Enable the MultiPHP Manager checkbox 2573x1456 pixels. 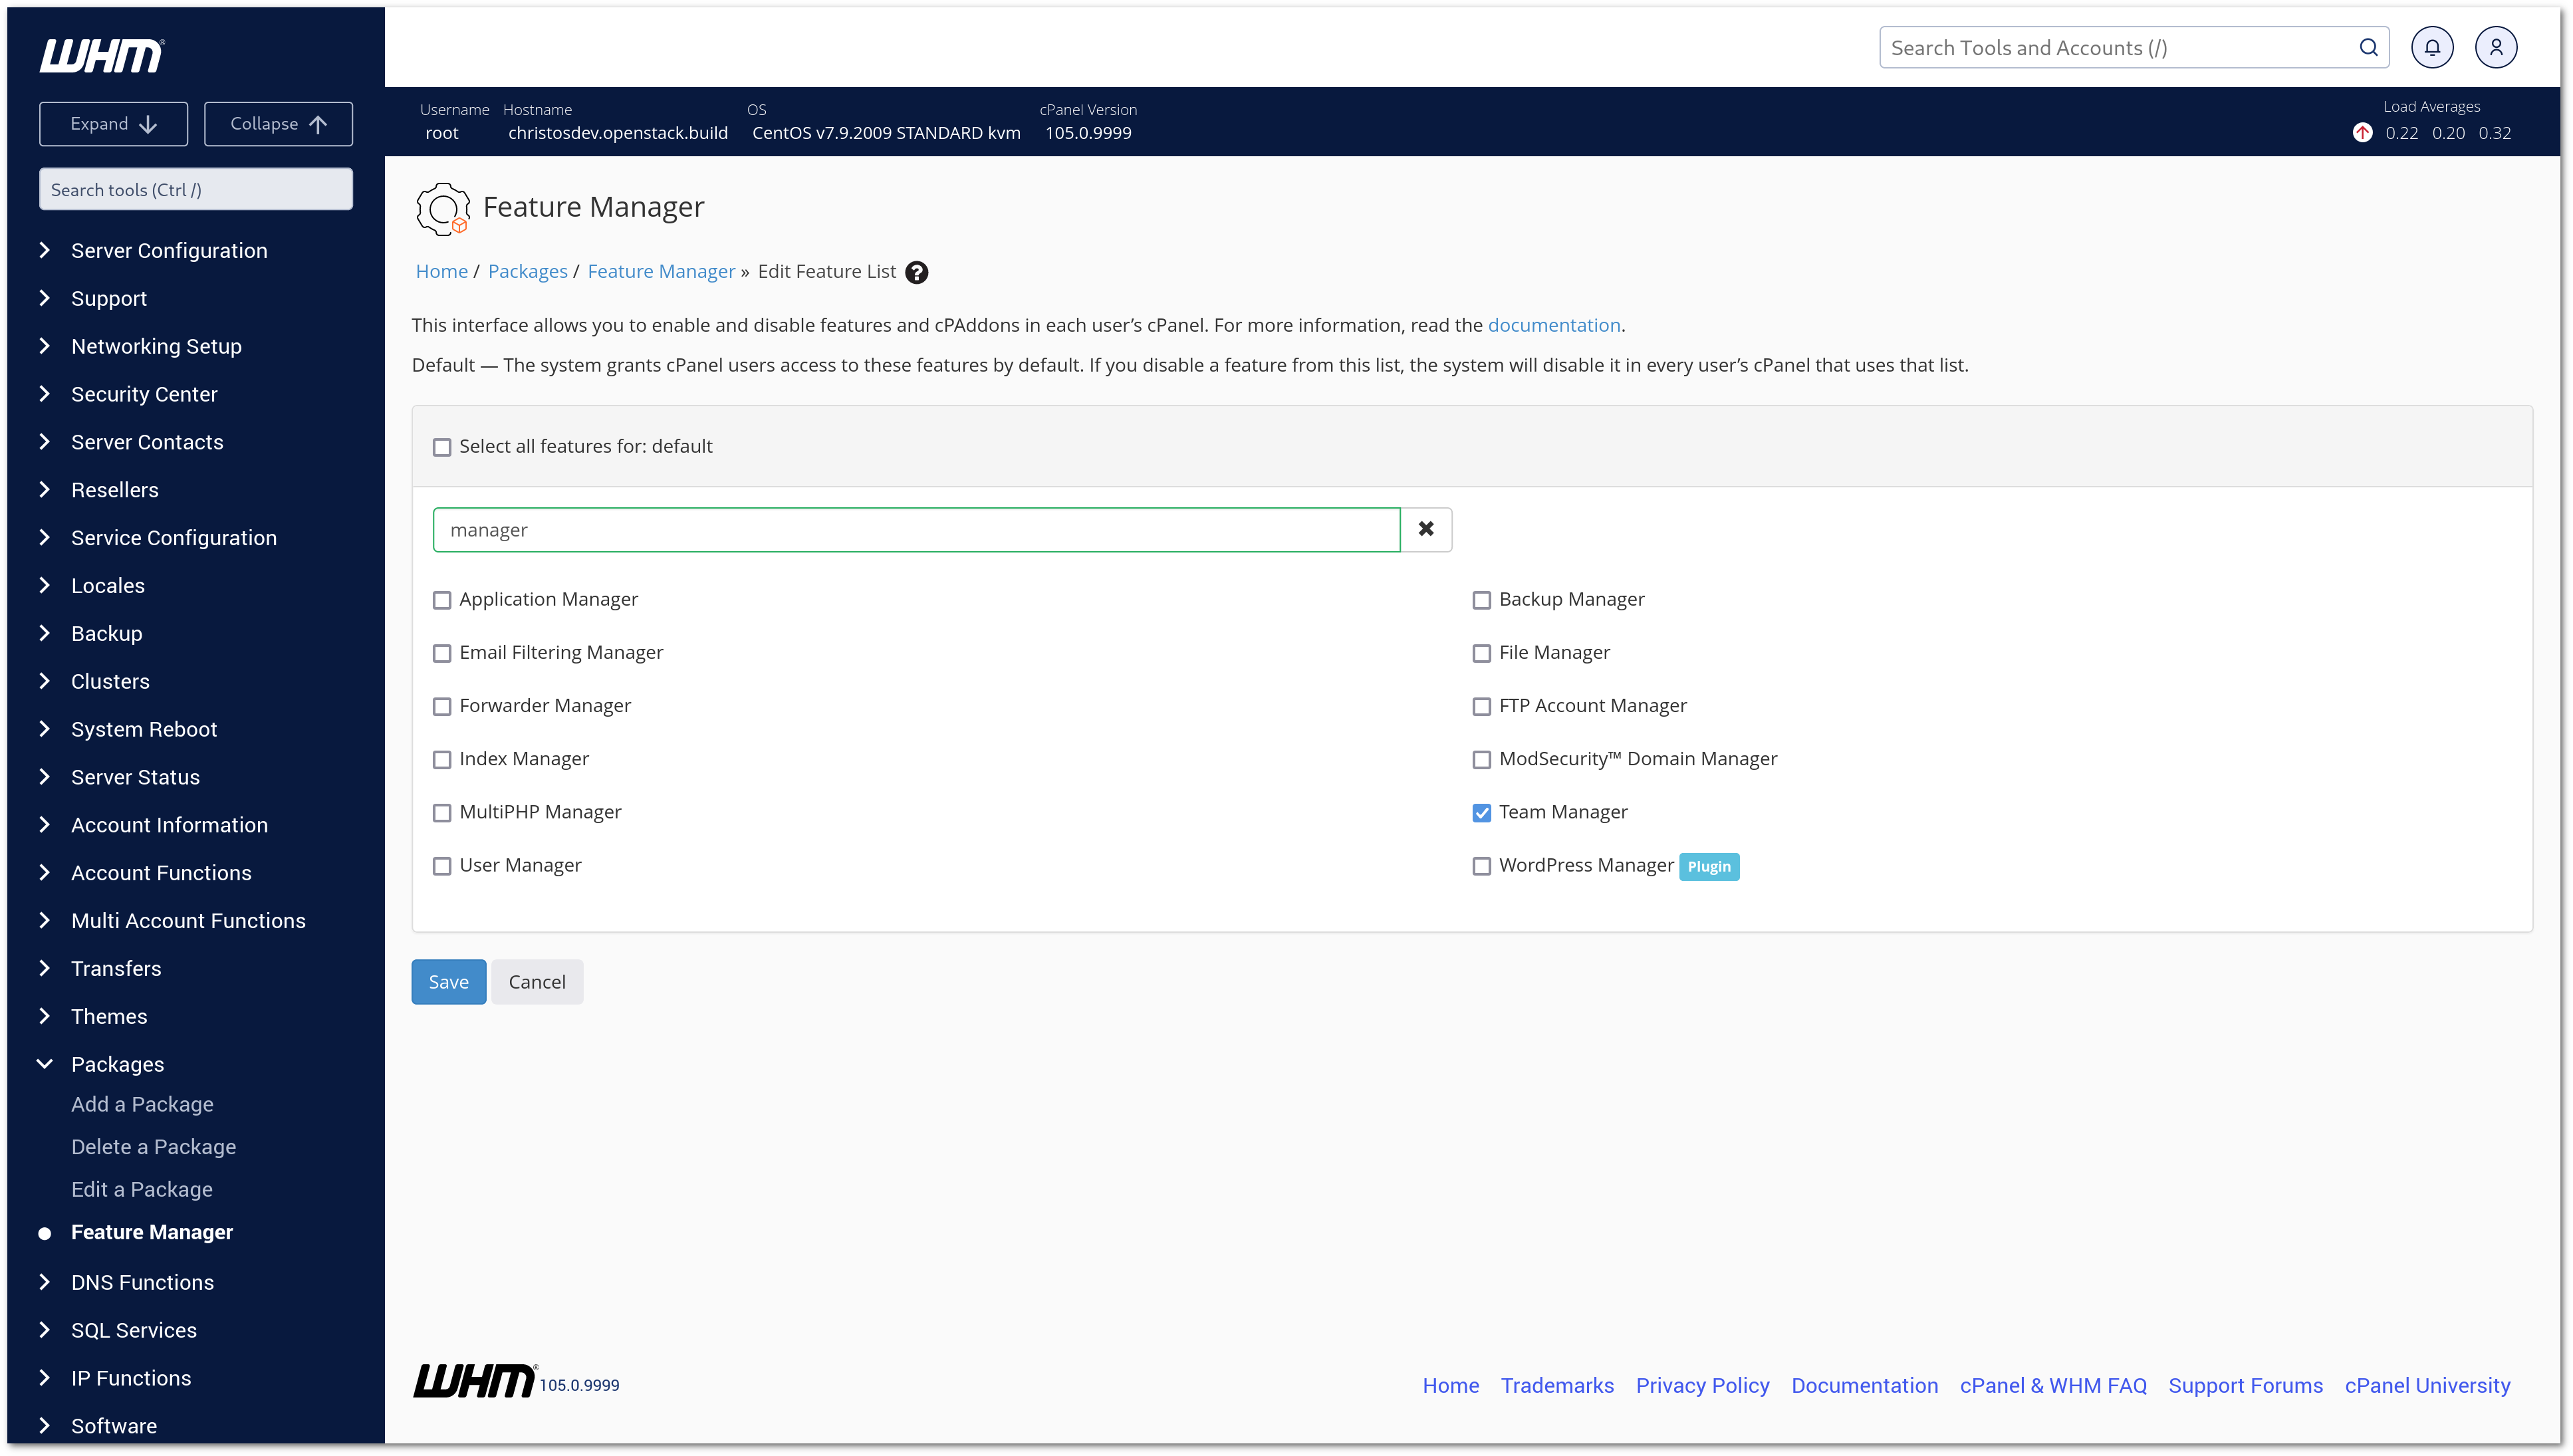point(442,813)
